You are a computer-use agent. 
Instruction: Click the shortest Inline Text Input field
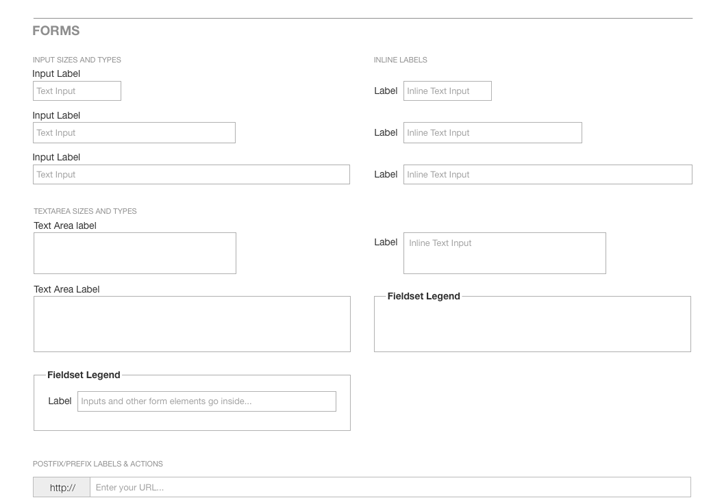click(x=447, y=91)
